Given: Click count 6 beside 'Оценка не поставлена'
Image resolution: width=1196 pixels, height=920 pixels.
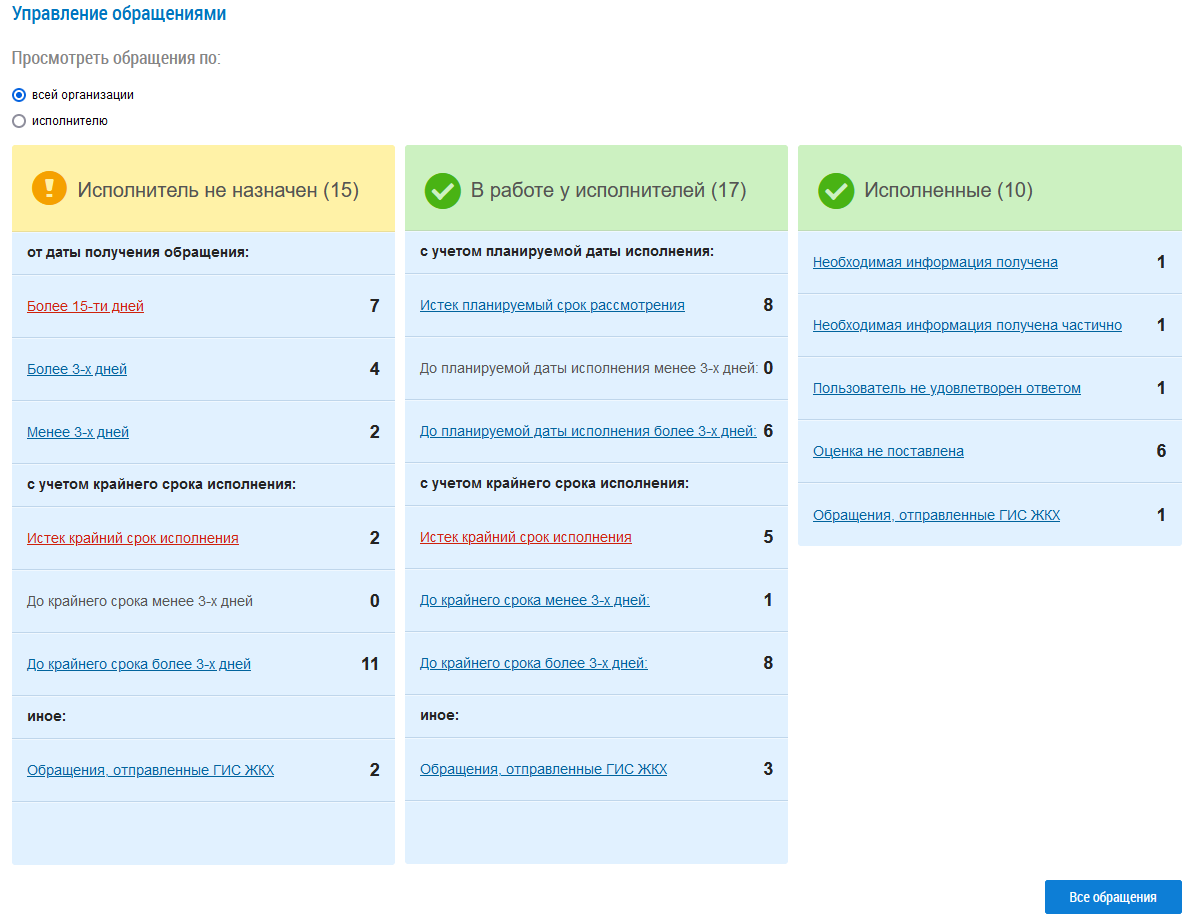Looking at the screenshot, I should click(x=1161, y=451).
